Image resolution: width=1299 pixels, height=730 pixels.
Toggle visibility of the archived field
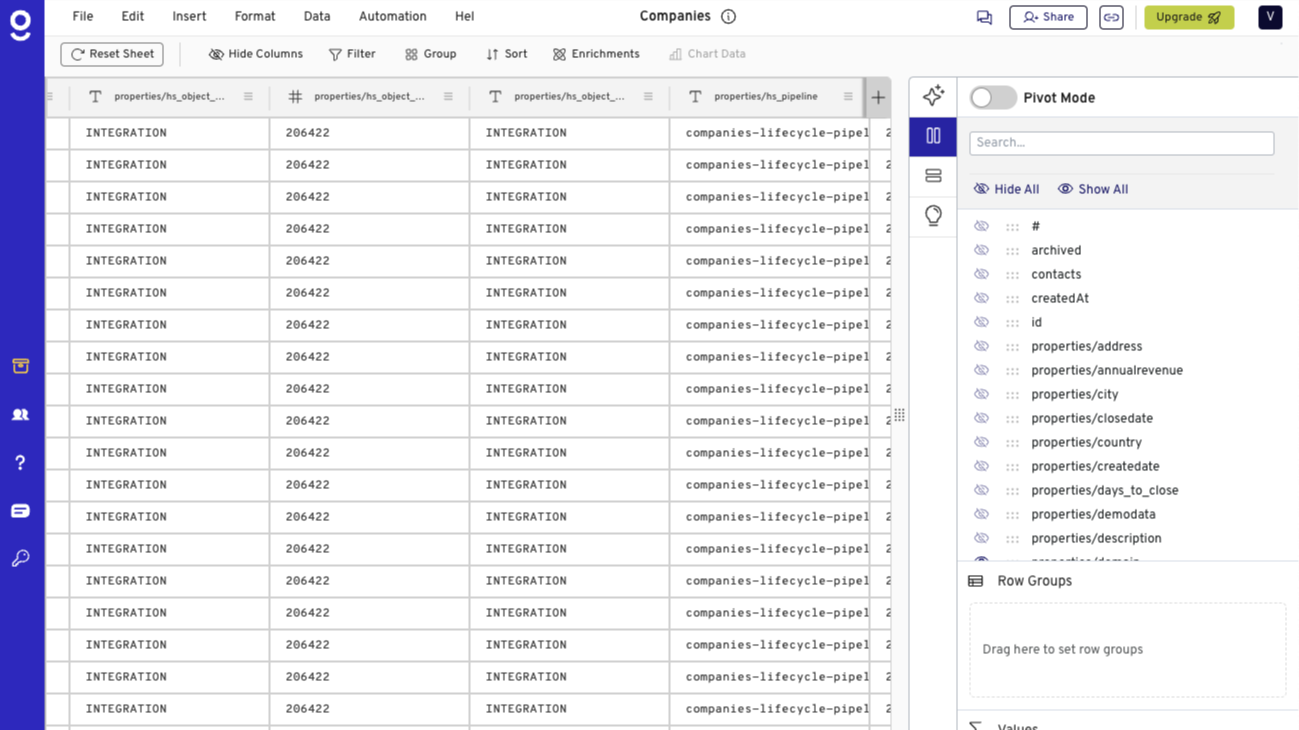coord(981,250)
